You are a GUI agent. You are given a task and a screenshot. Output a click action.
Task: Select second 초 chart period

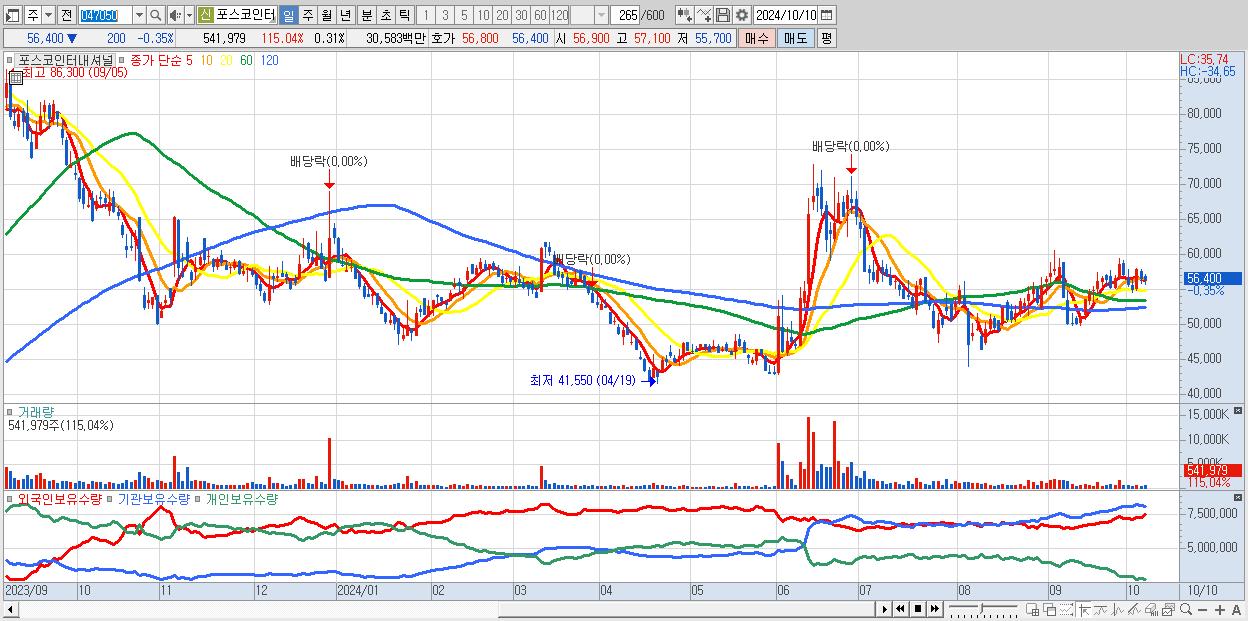(385, 15)
